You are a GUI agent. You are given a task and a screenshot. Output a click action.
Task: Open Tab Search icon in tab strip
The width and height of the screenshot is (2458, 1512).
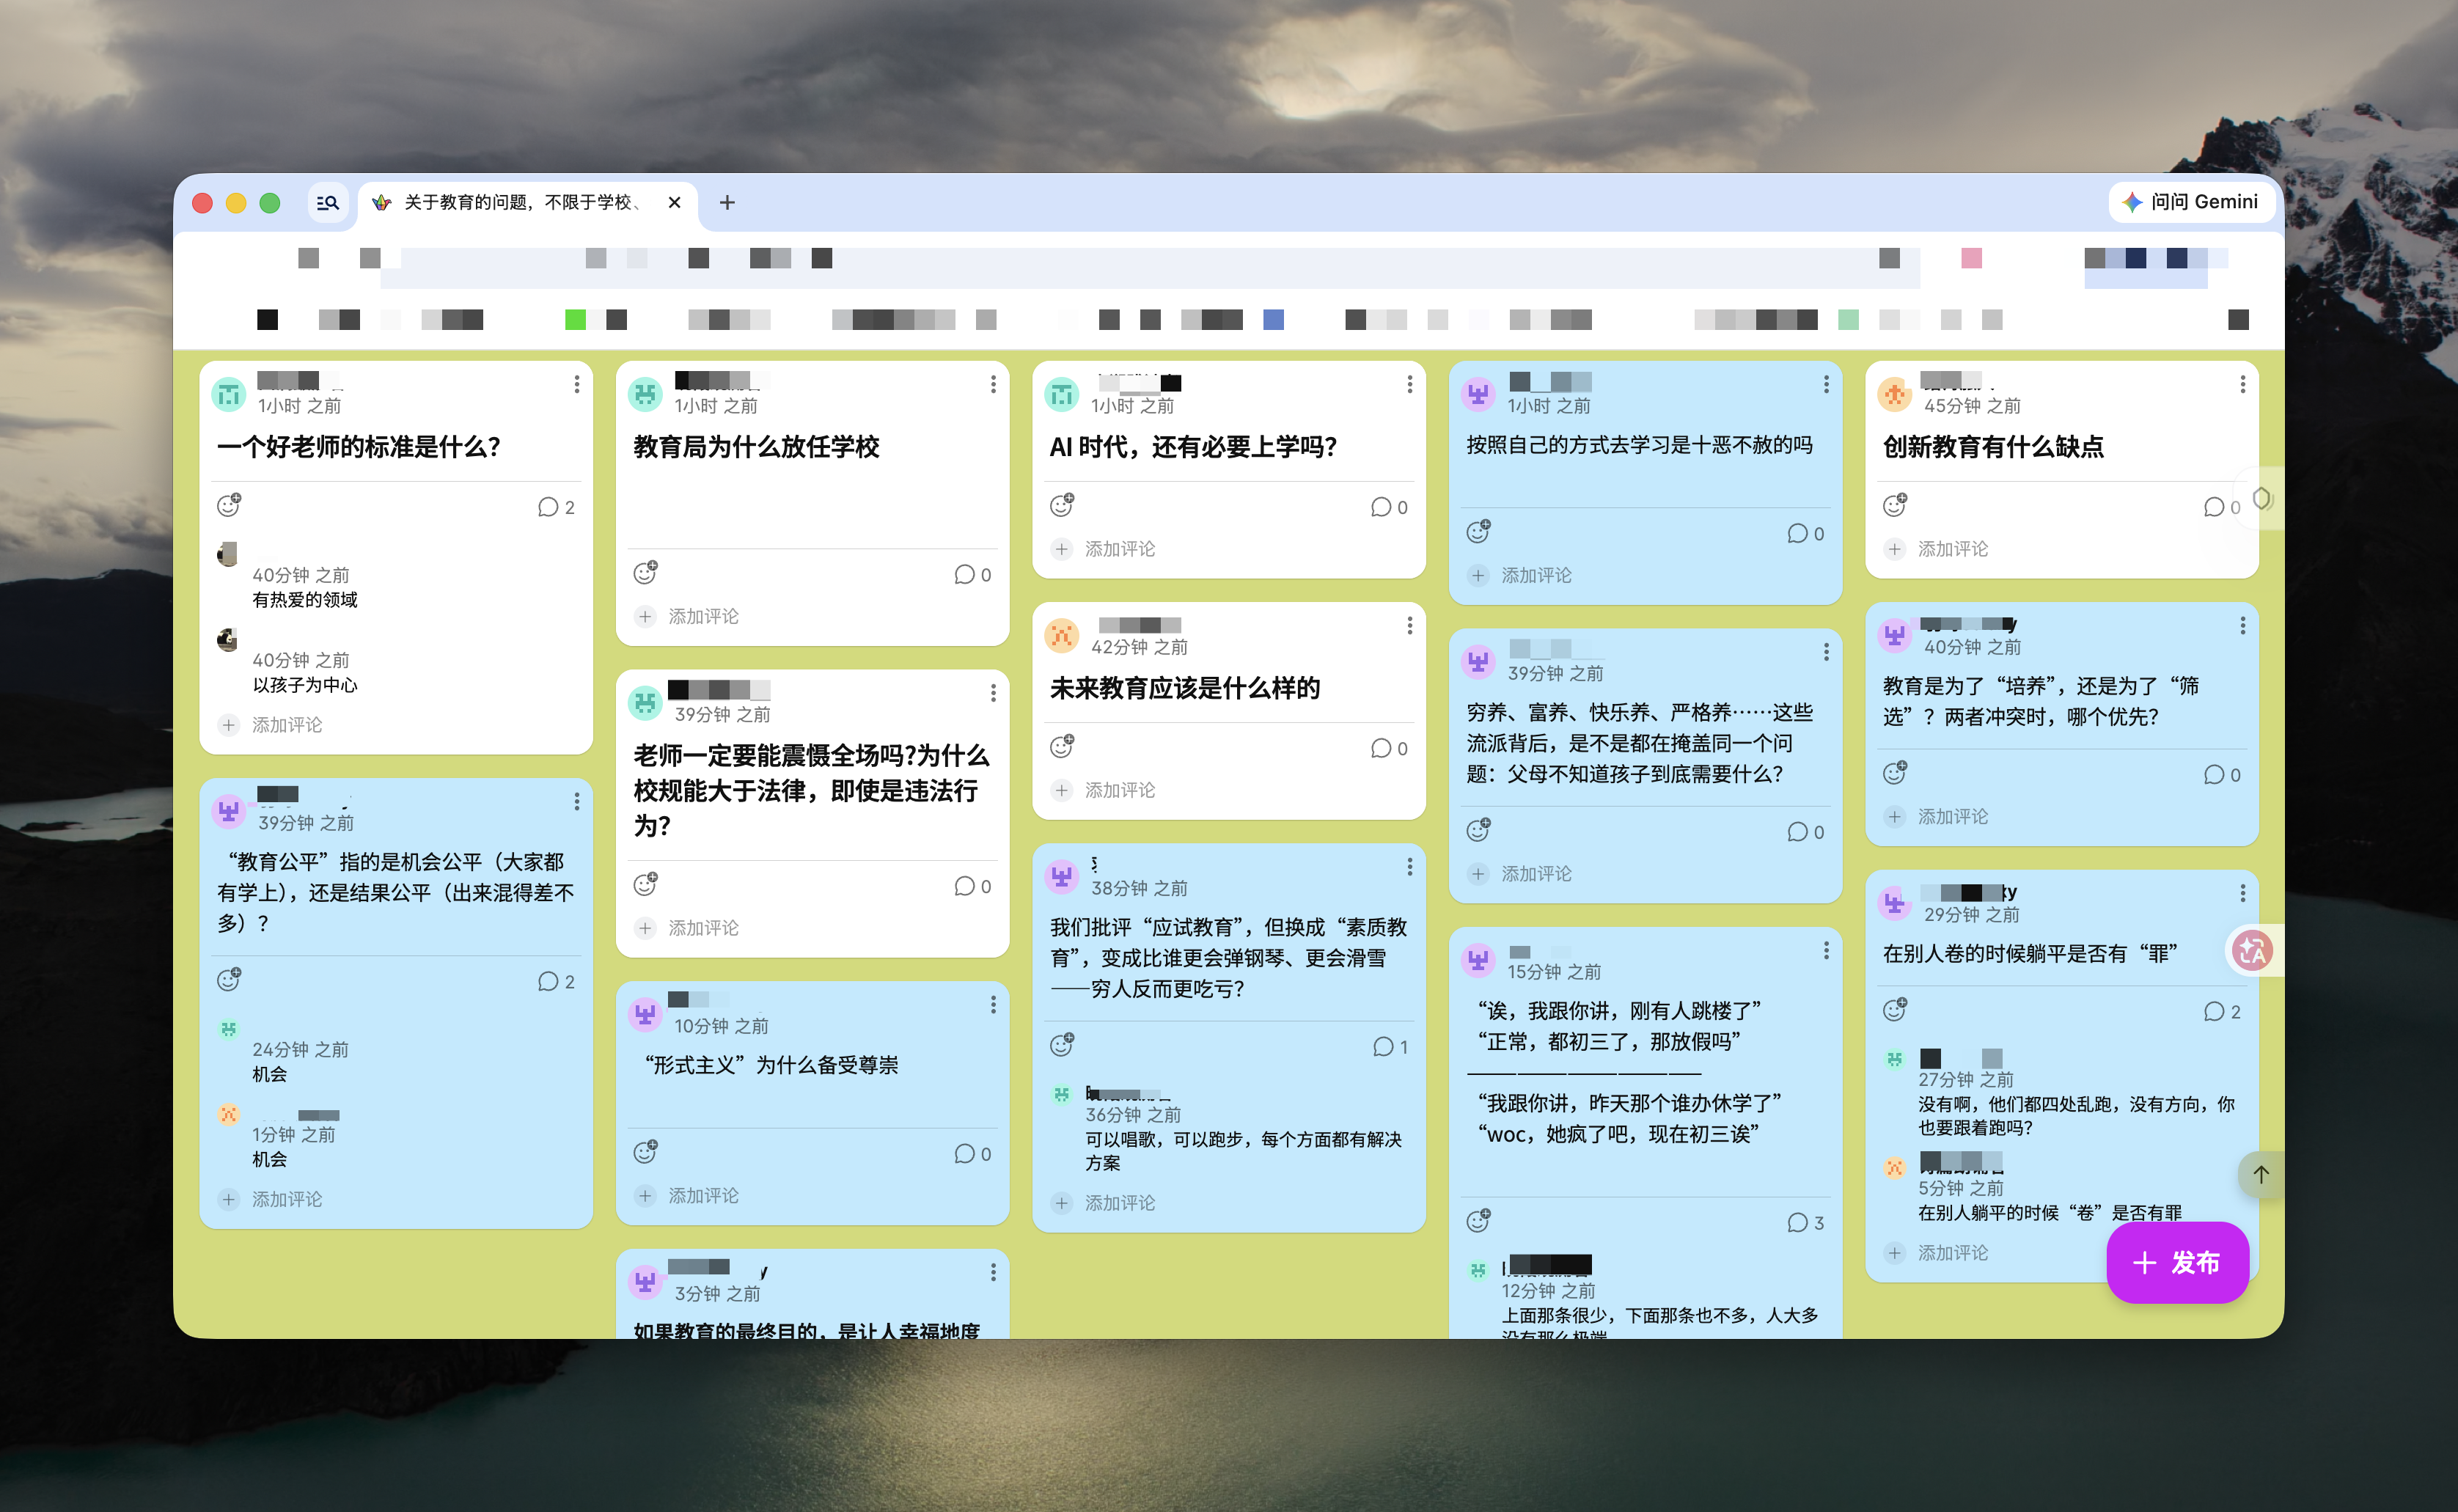pyautogui.click(x=327, y=203)
